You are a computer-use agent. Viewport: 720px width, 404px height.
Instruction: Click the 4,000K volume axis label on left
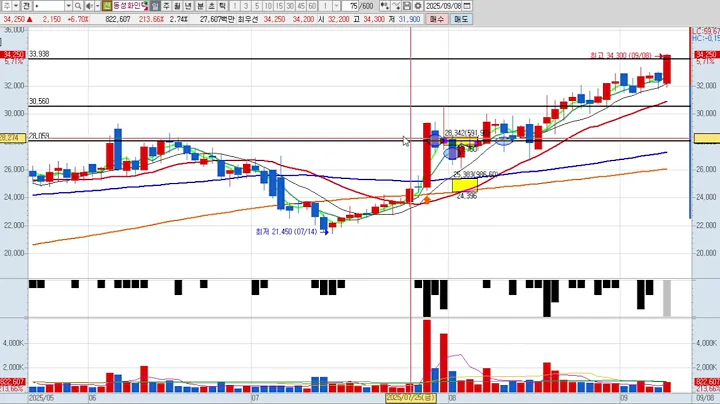click(13, 343)
